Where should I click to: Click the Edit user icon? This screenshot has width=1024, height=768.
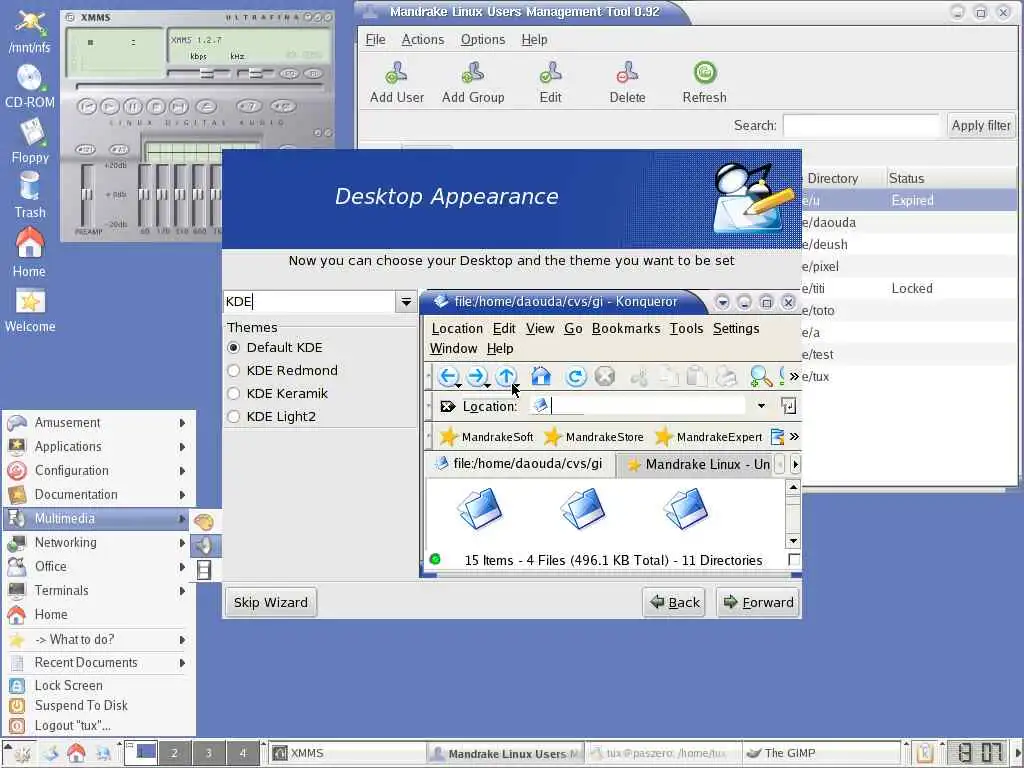point(550,73)
